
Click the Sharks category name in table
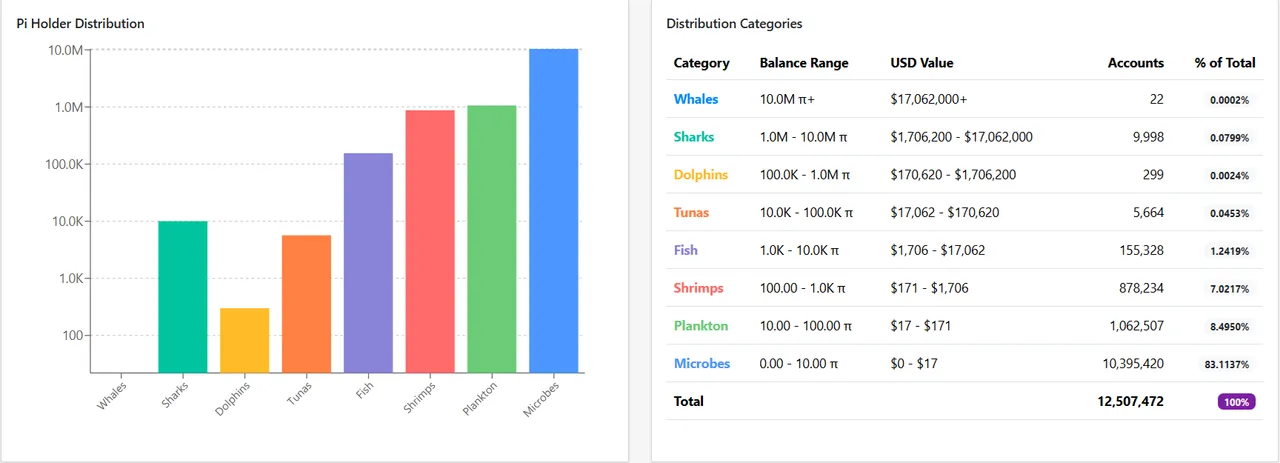[x=694, y=137]
